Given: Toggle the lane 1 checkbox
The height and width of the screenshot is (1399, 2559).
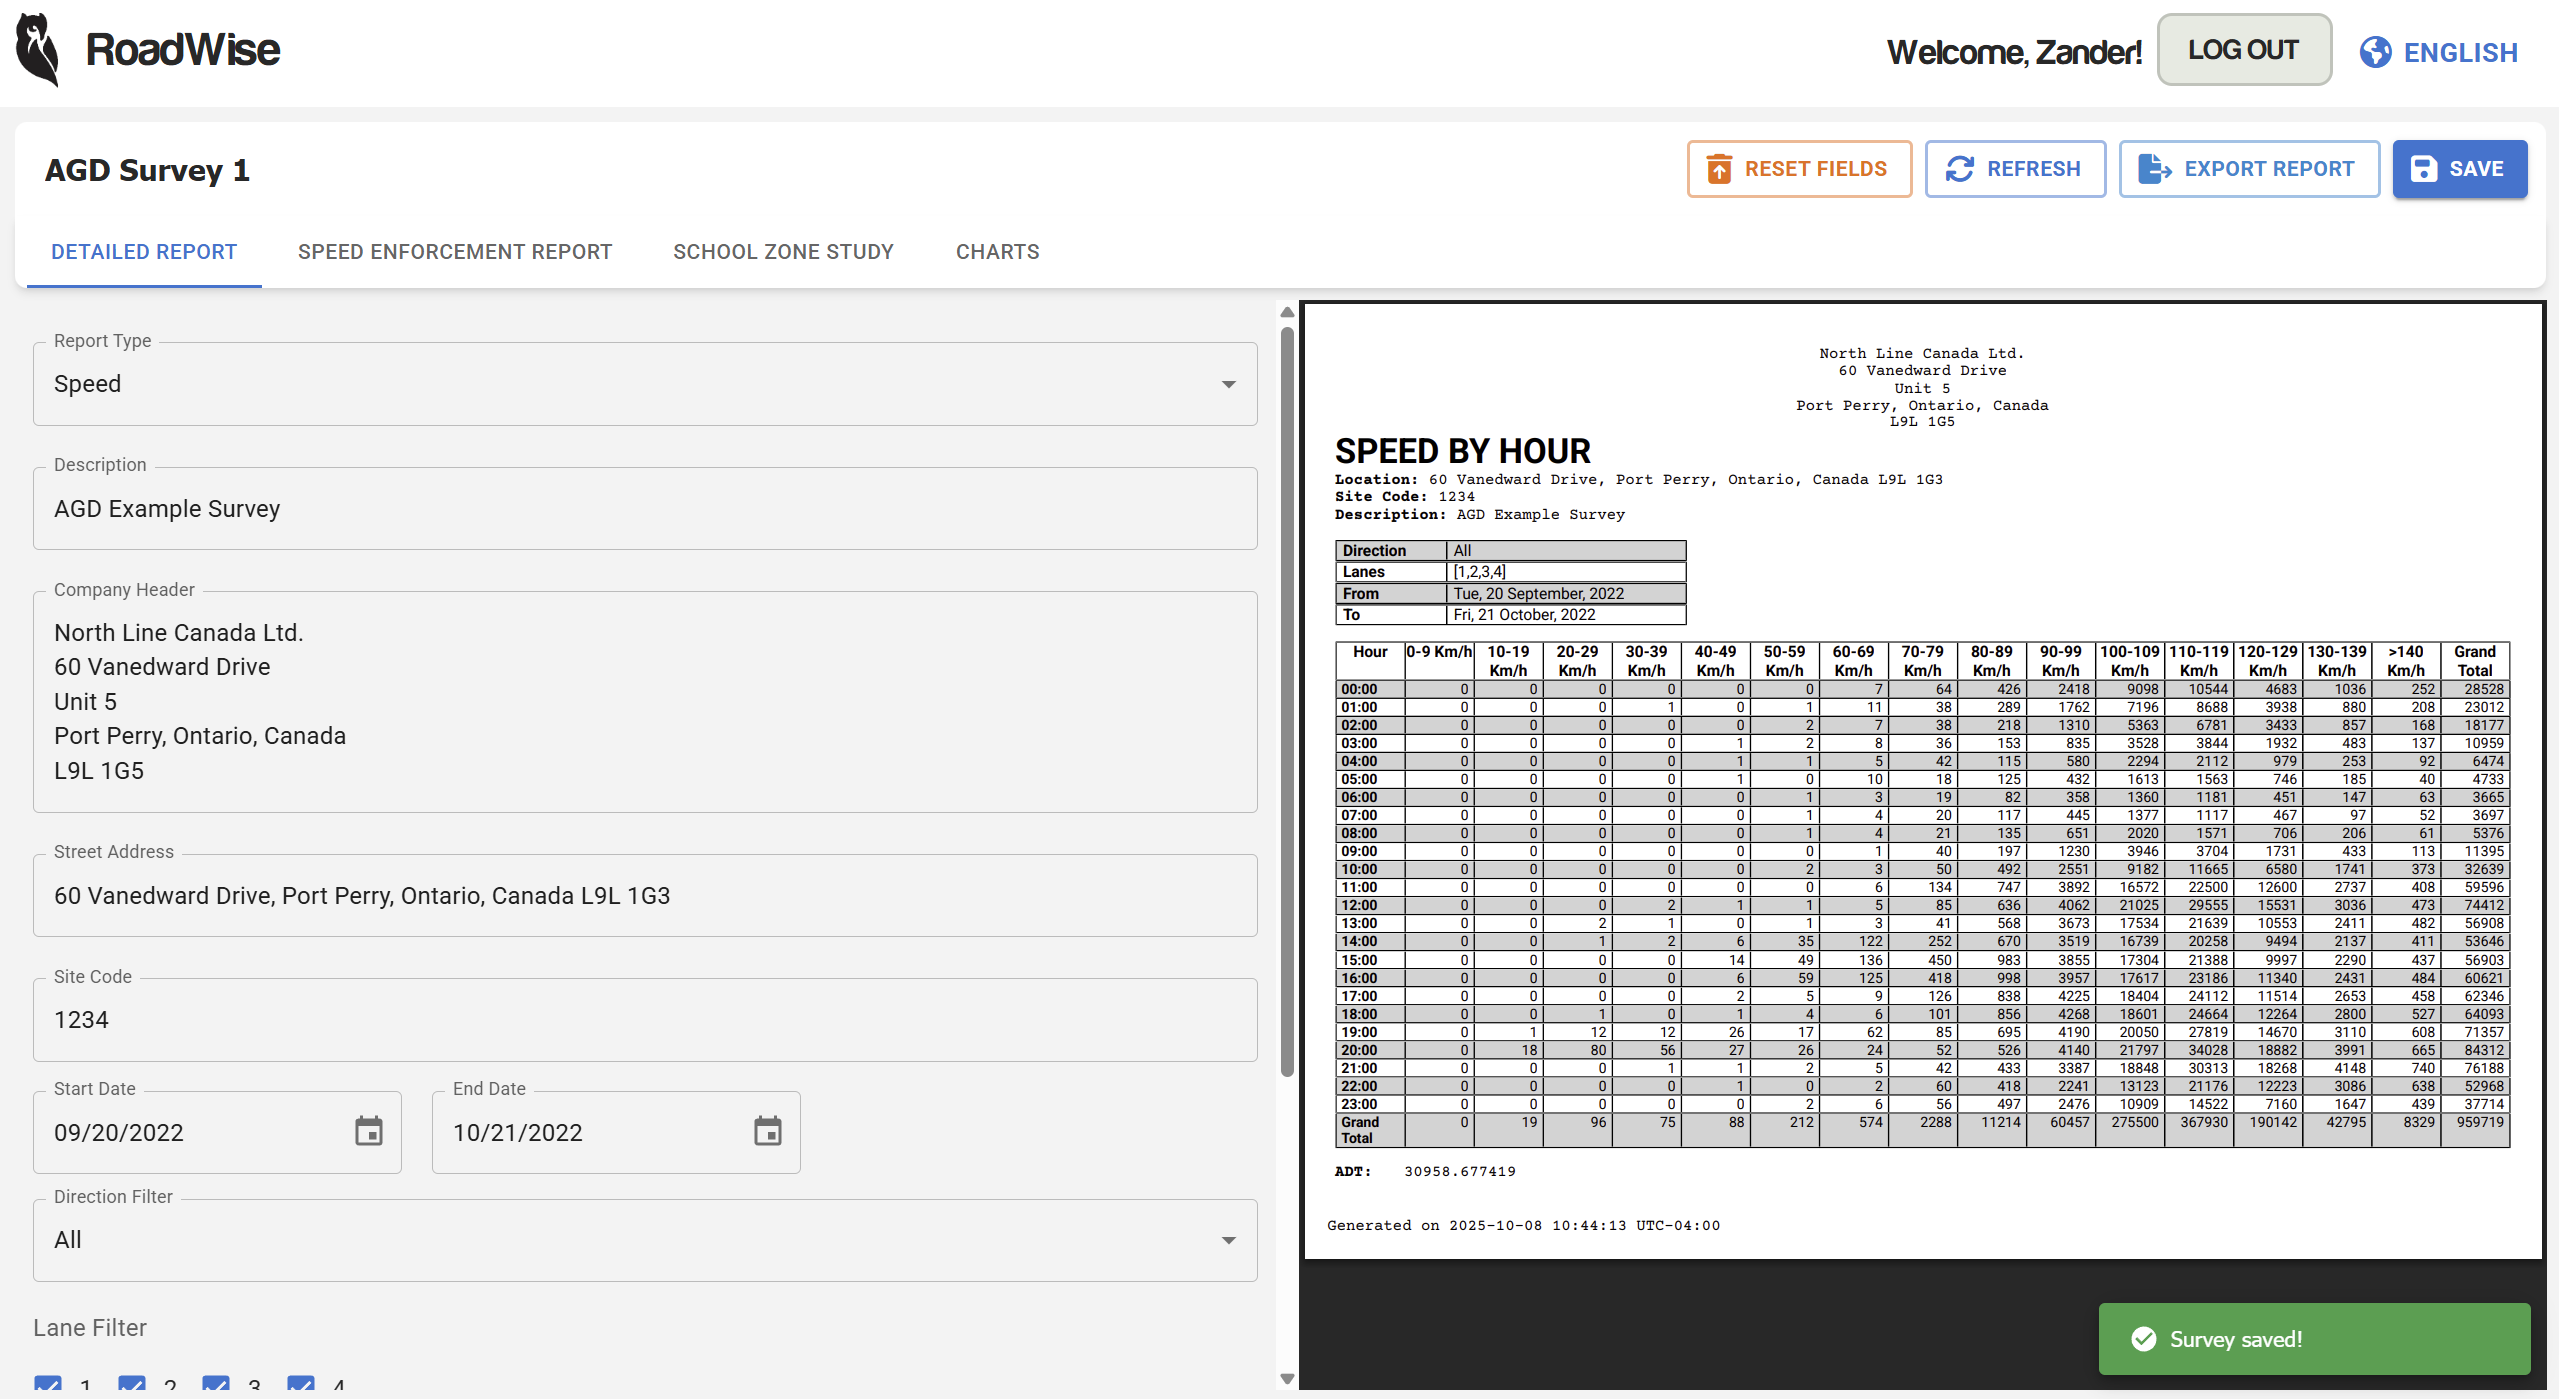Looking at the screenshot, I should [x=47, y=1385].
